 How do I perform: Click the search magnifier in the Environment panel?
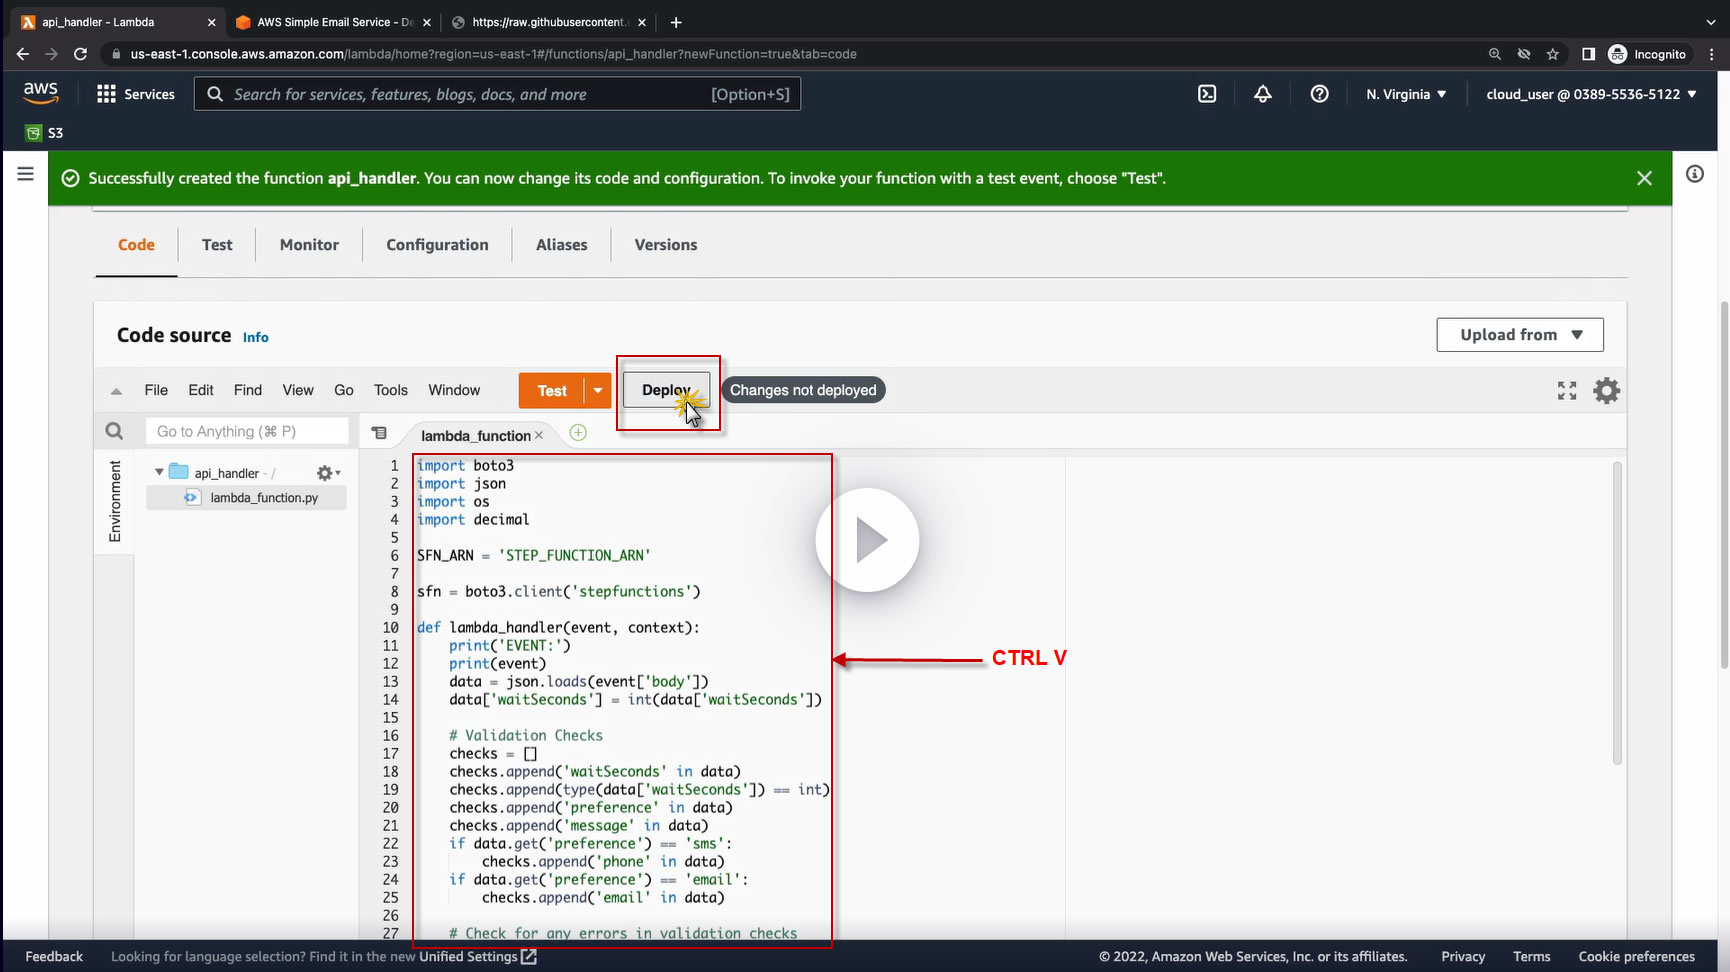[114, 431]
